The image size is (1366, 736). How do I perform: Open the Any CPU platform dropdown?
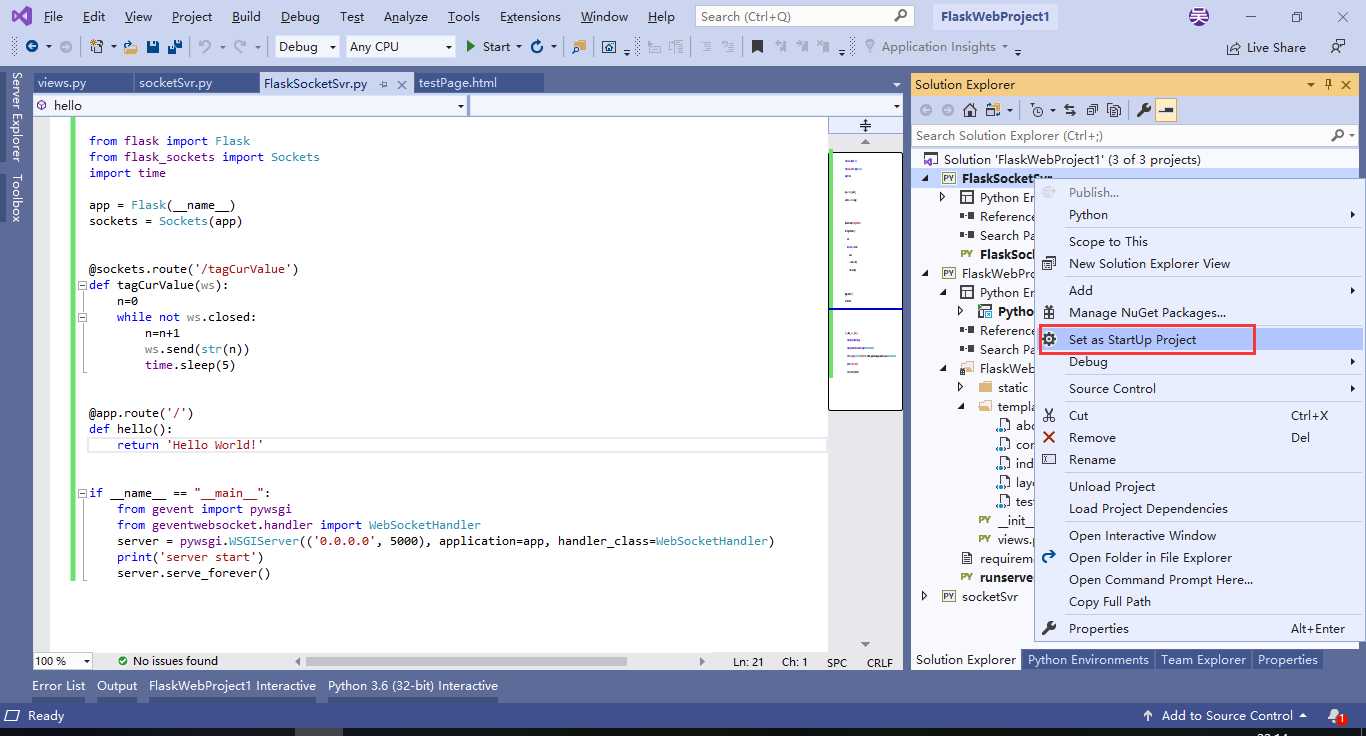401,46
